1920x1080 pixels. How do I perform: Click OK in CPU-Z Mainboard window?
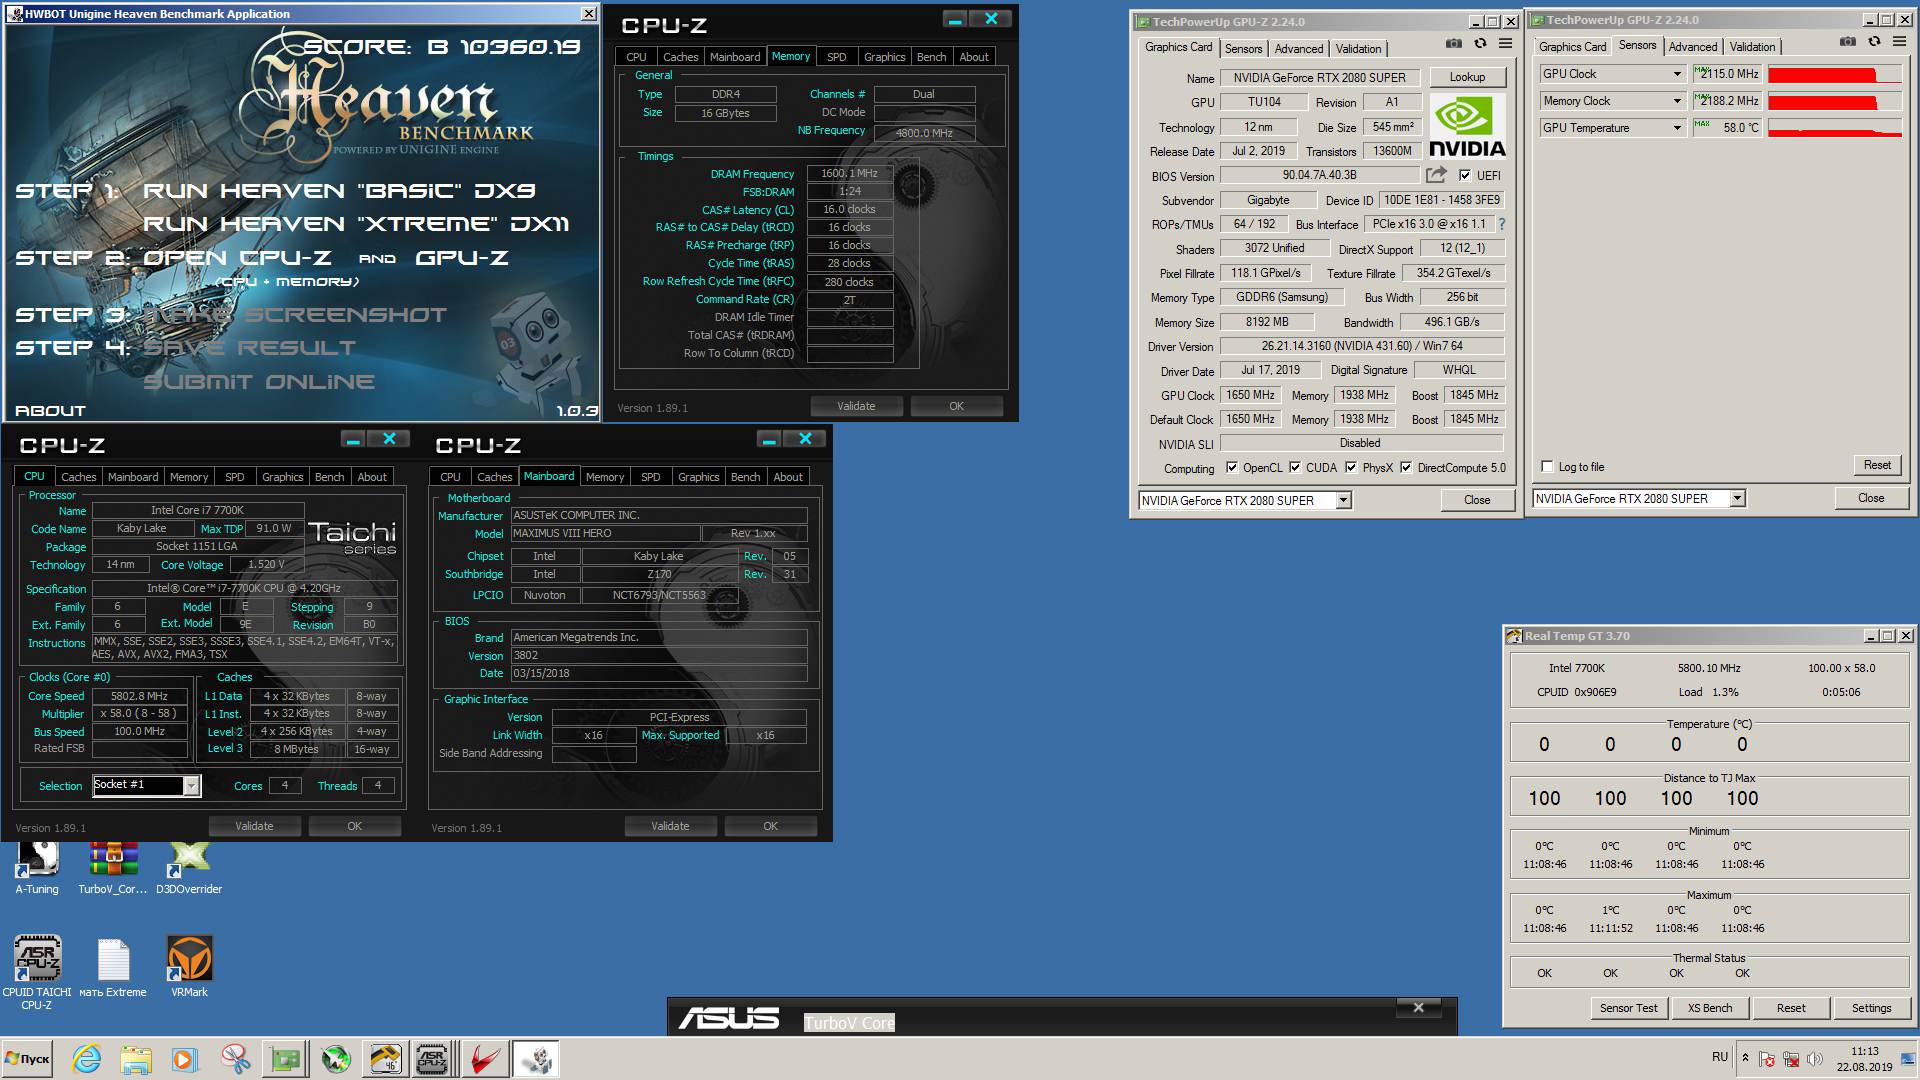pyautogui.click(x=770, y=826)
